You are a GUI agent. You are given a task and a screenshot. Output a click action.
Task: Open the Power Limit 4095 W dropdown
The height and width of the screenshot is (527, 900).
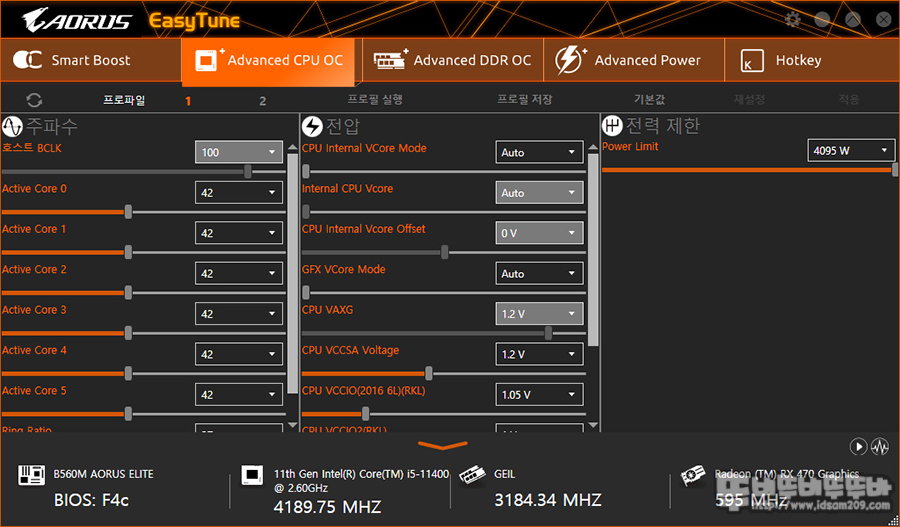click(x=851, y=150)
